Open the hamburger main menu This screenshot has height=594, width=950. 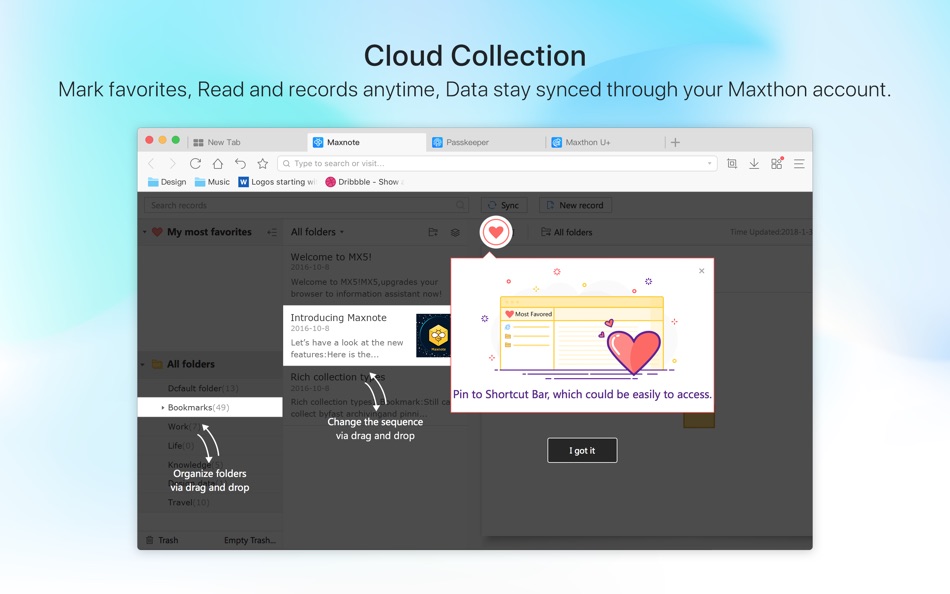pyautogui.click(x=799, y=164)
